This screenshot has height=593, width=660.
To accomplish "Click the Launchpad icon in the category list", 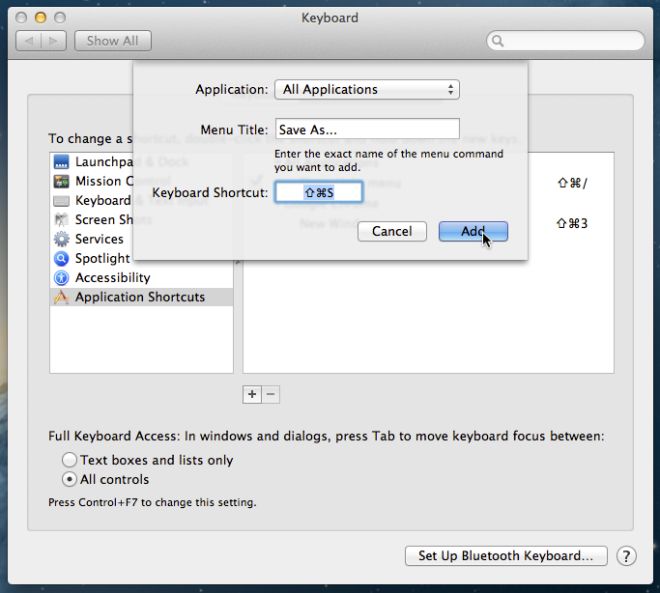I will click(61, 162).
